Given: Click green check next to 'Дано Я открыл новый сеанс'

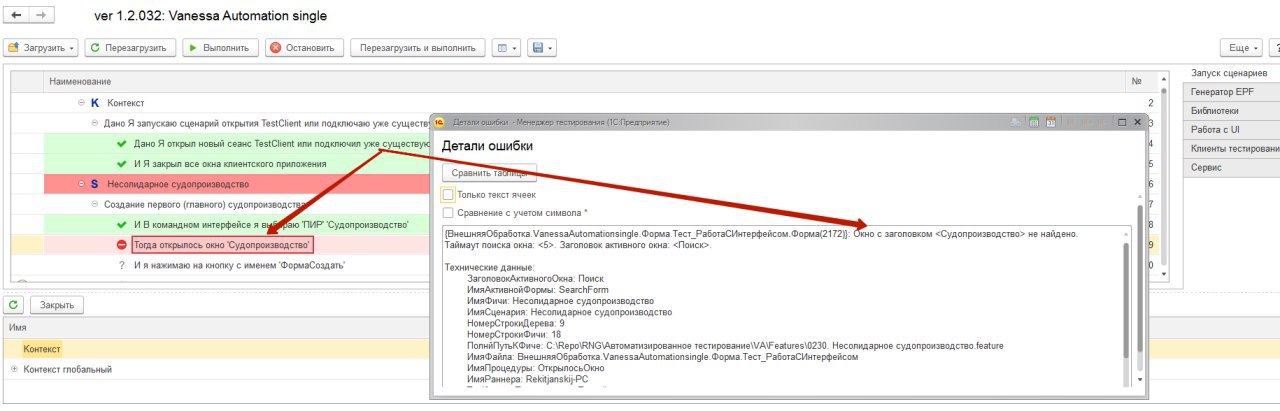Looking at the screenshot, I should [x=121, y=143].
